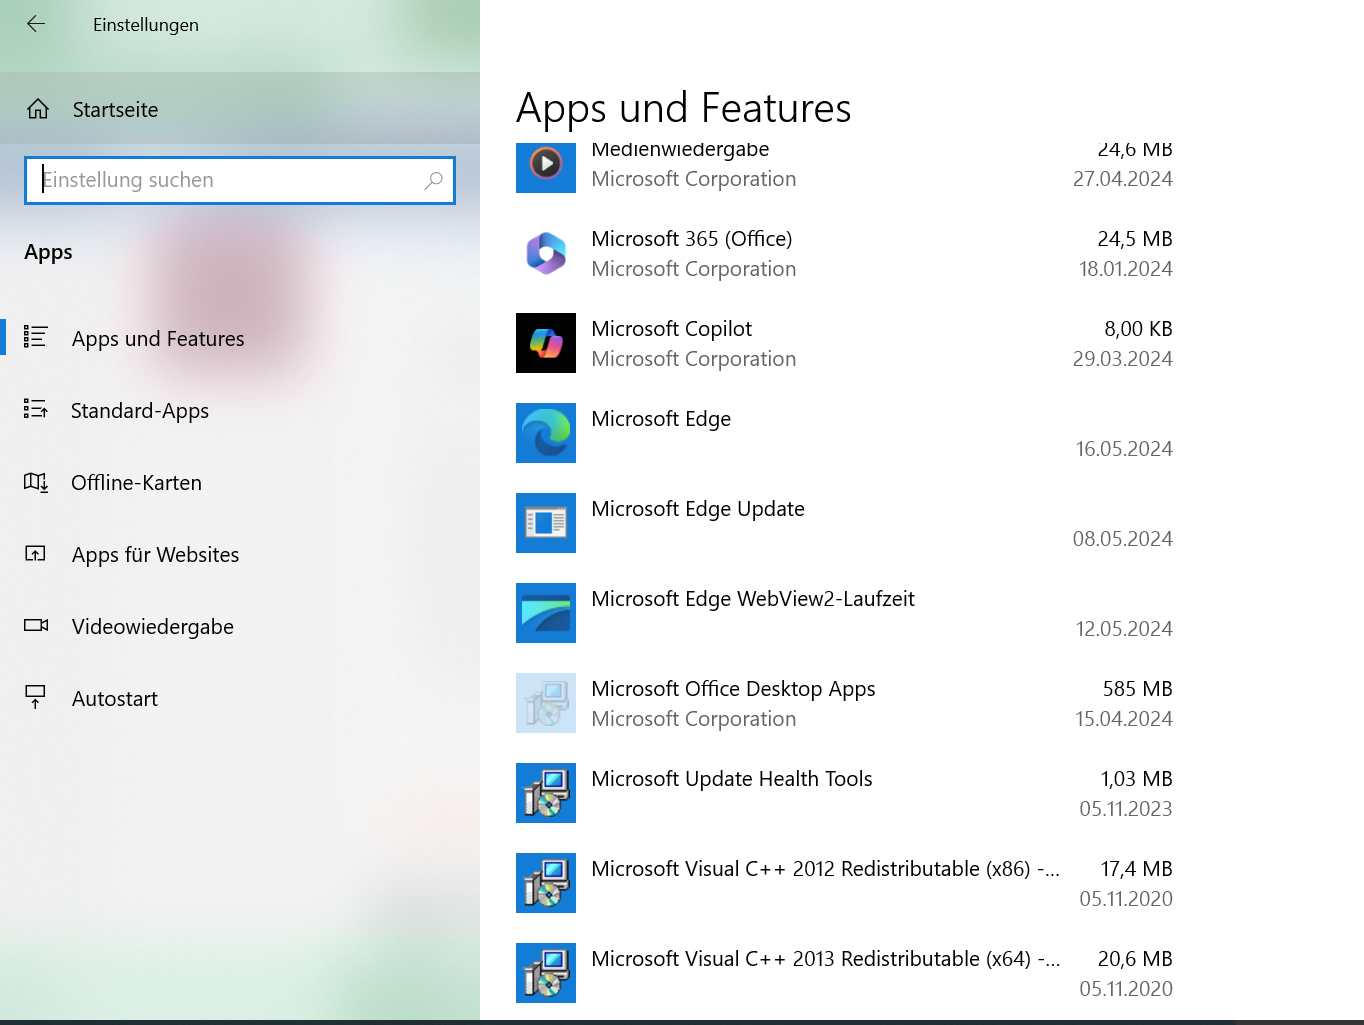This screenshot has height=1025, width=1364.
Task: Click the Apps und Features sidebar icon
Action: 35,337
